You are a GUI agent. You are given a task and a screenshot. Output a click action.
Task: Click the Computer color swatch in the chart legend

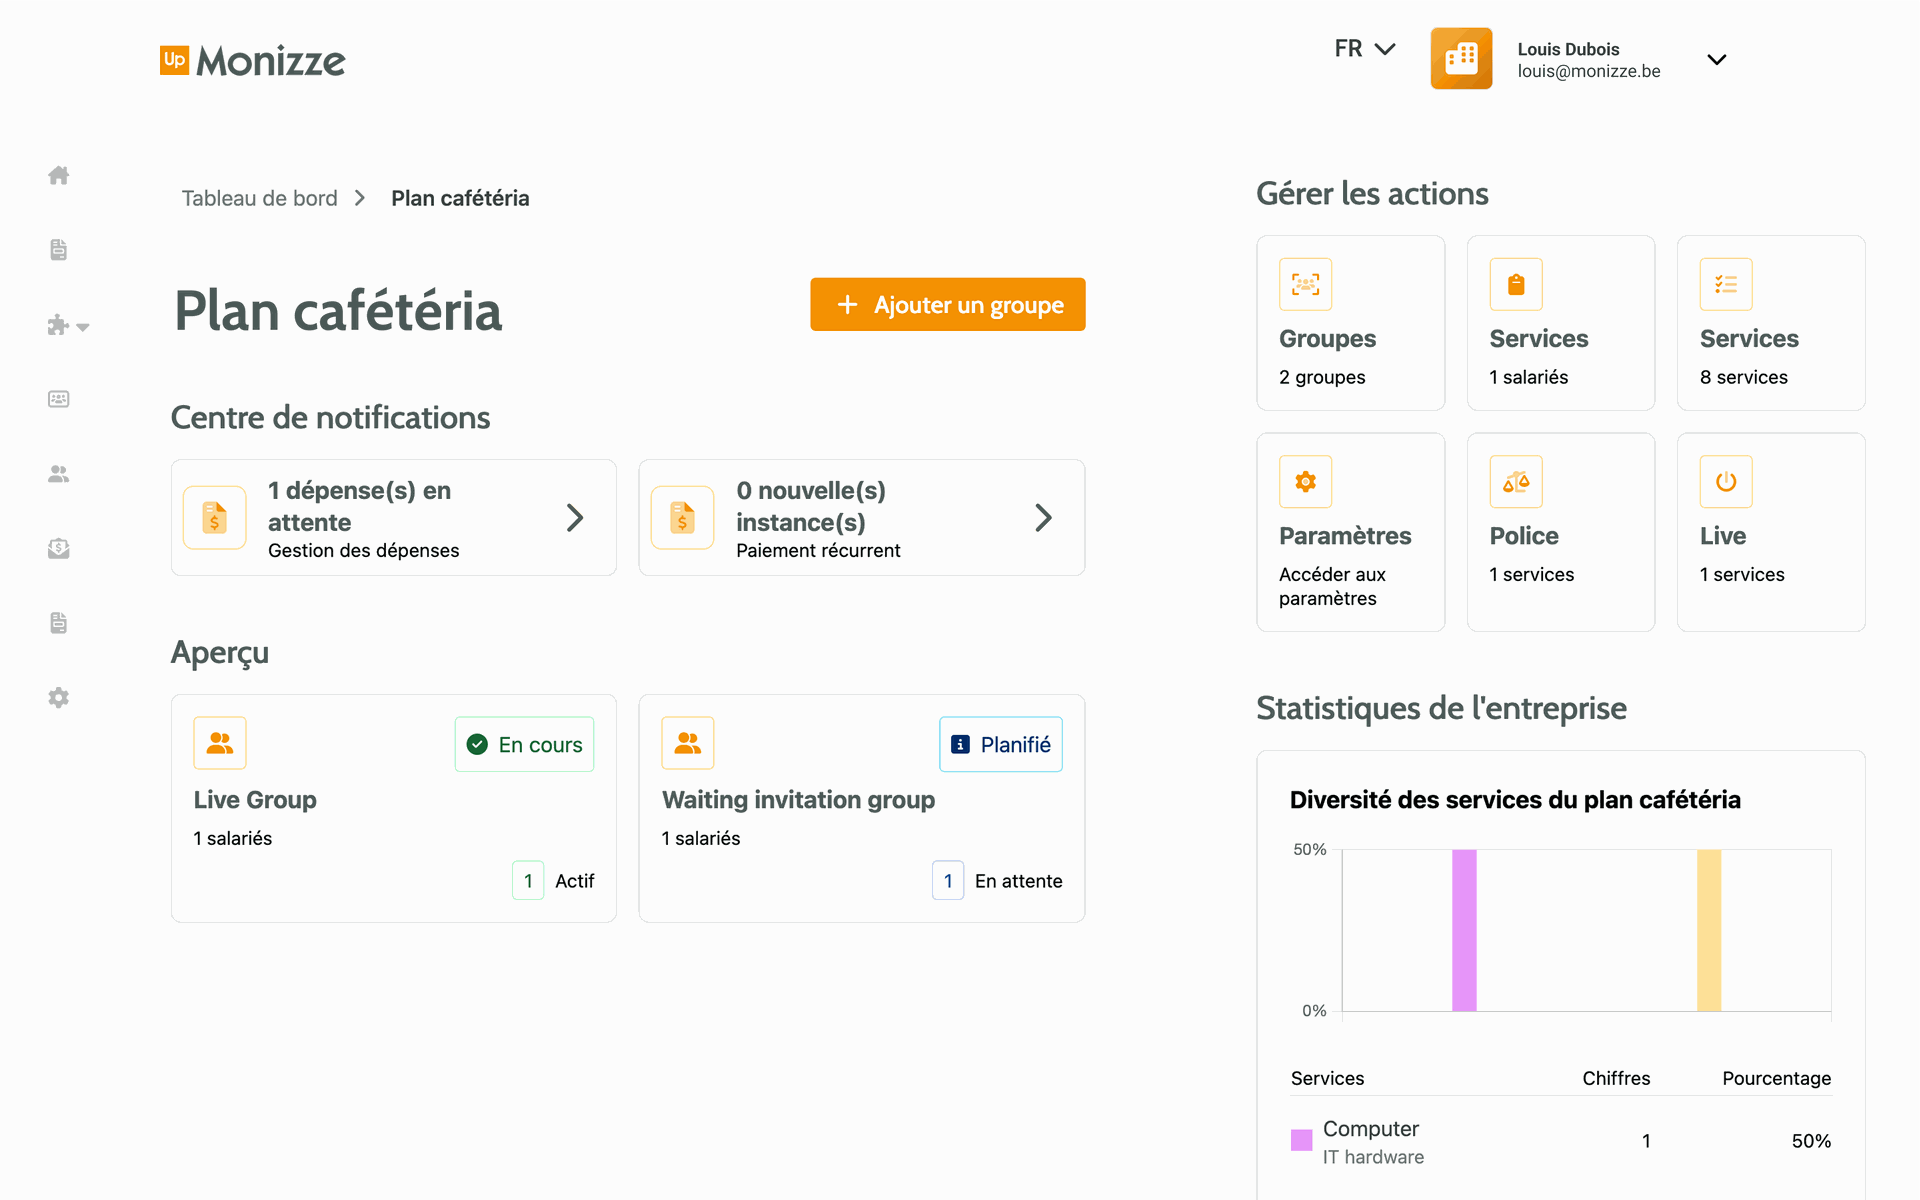(1300, 1139)
